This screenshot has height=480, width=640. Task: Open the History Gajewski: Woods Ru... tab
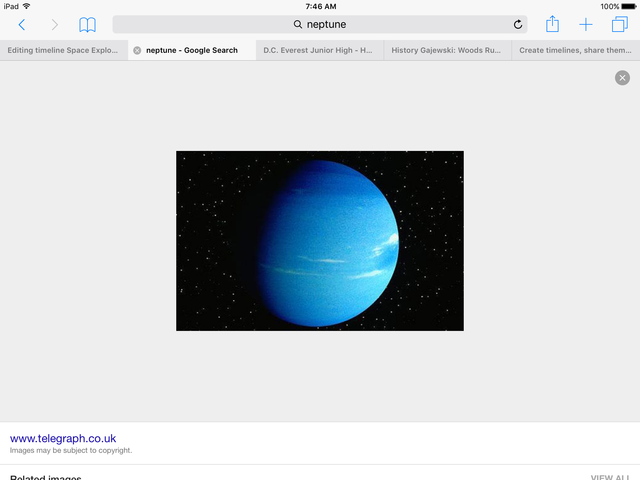click(x=448, y=50)
